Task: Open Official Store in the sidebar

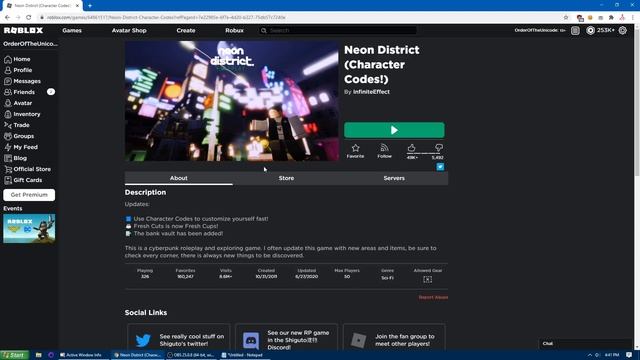Action: click(x=27, y=169)
